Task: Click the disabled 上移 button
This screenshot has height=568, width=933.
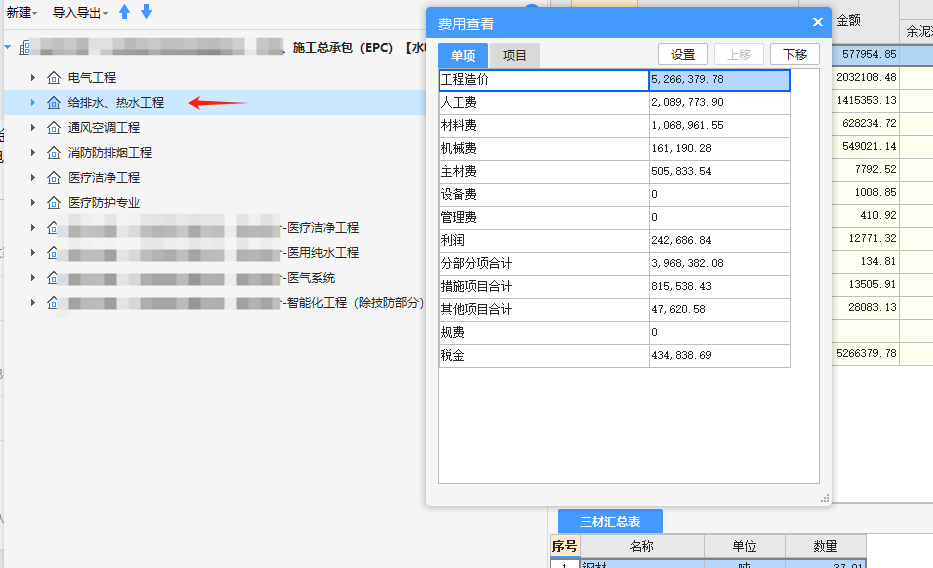Action: coord(739,55)
